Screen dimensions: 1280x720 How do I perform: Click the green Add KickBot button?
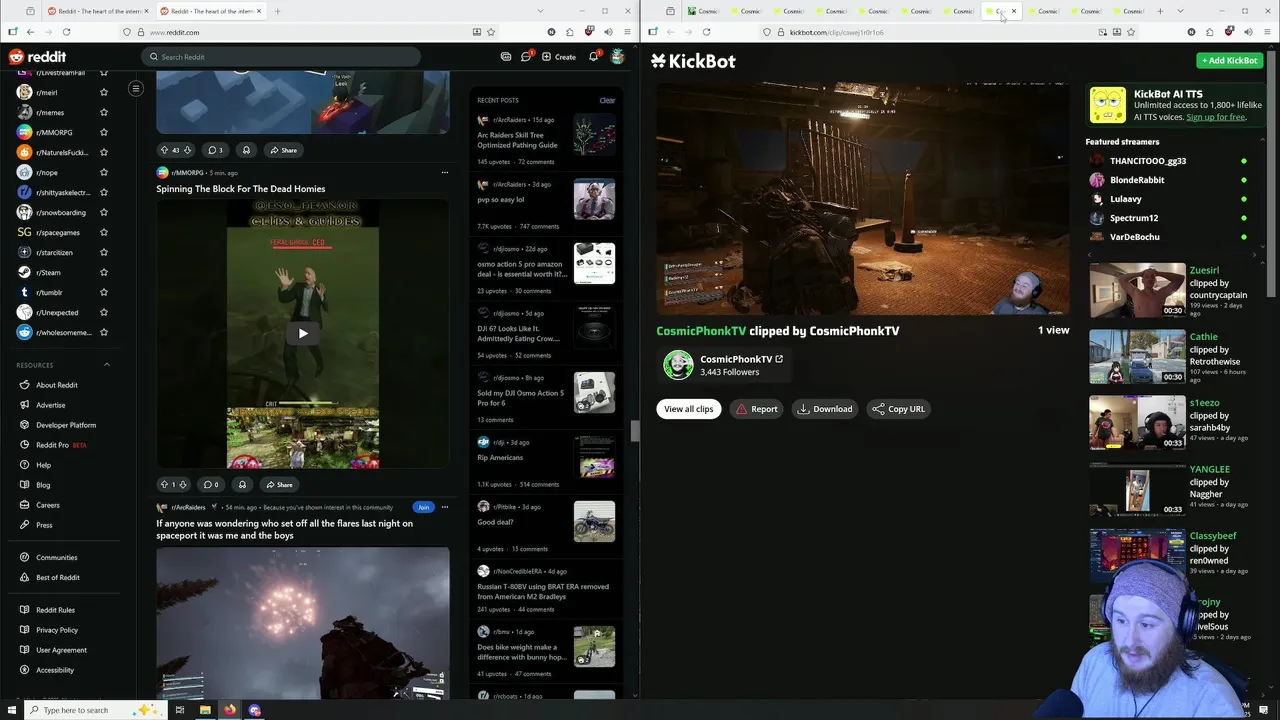[1230, 61]
